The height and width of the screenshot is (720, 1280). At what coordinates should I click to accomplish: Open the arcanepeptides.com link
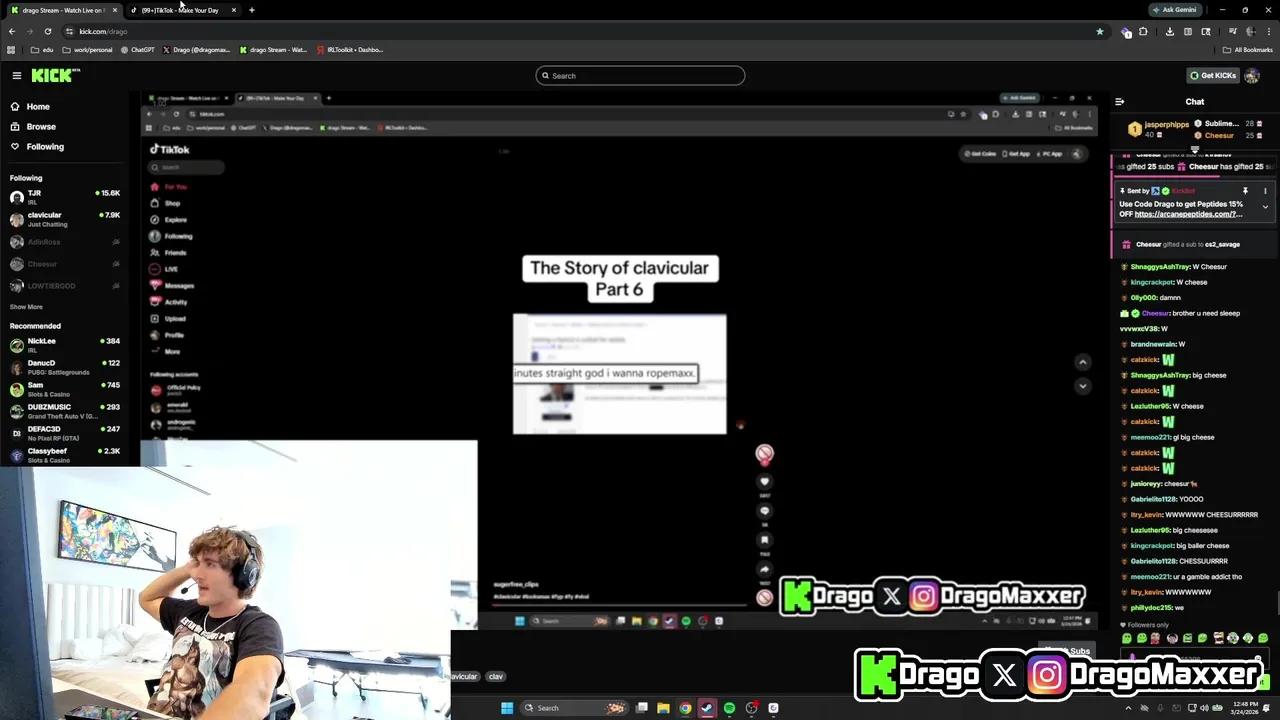(1188, 214)
